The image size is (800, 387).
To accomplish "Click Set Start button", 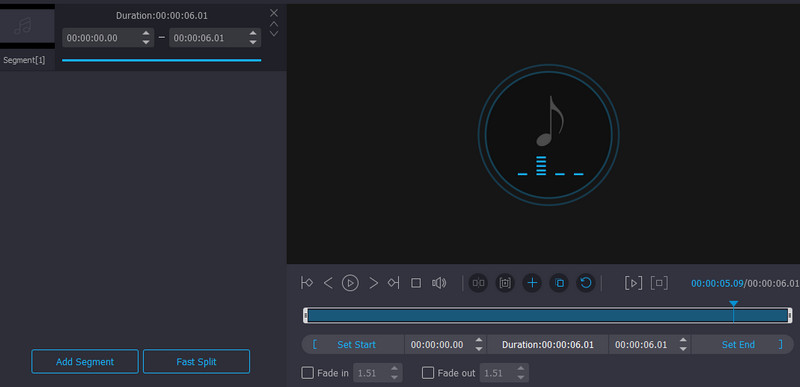I will click(x=353, y=345).
